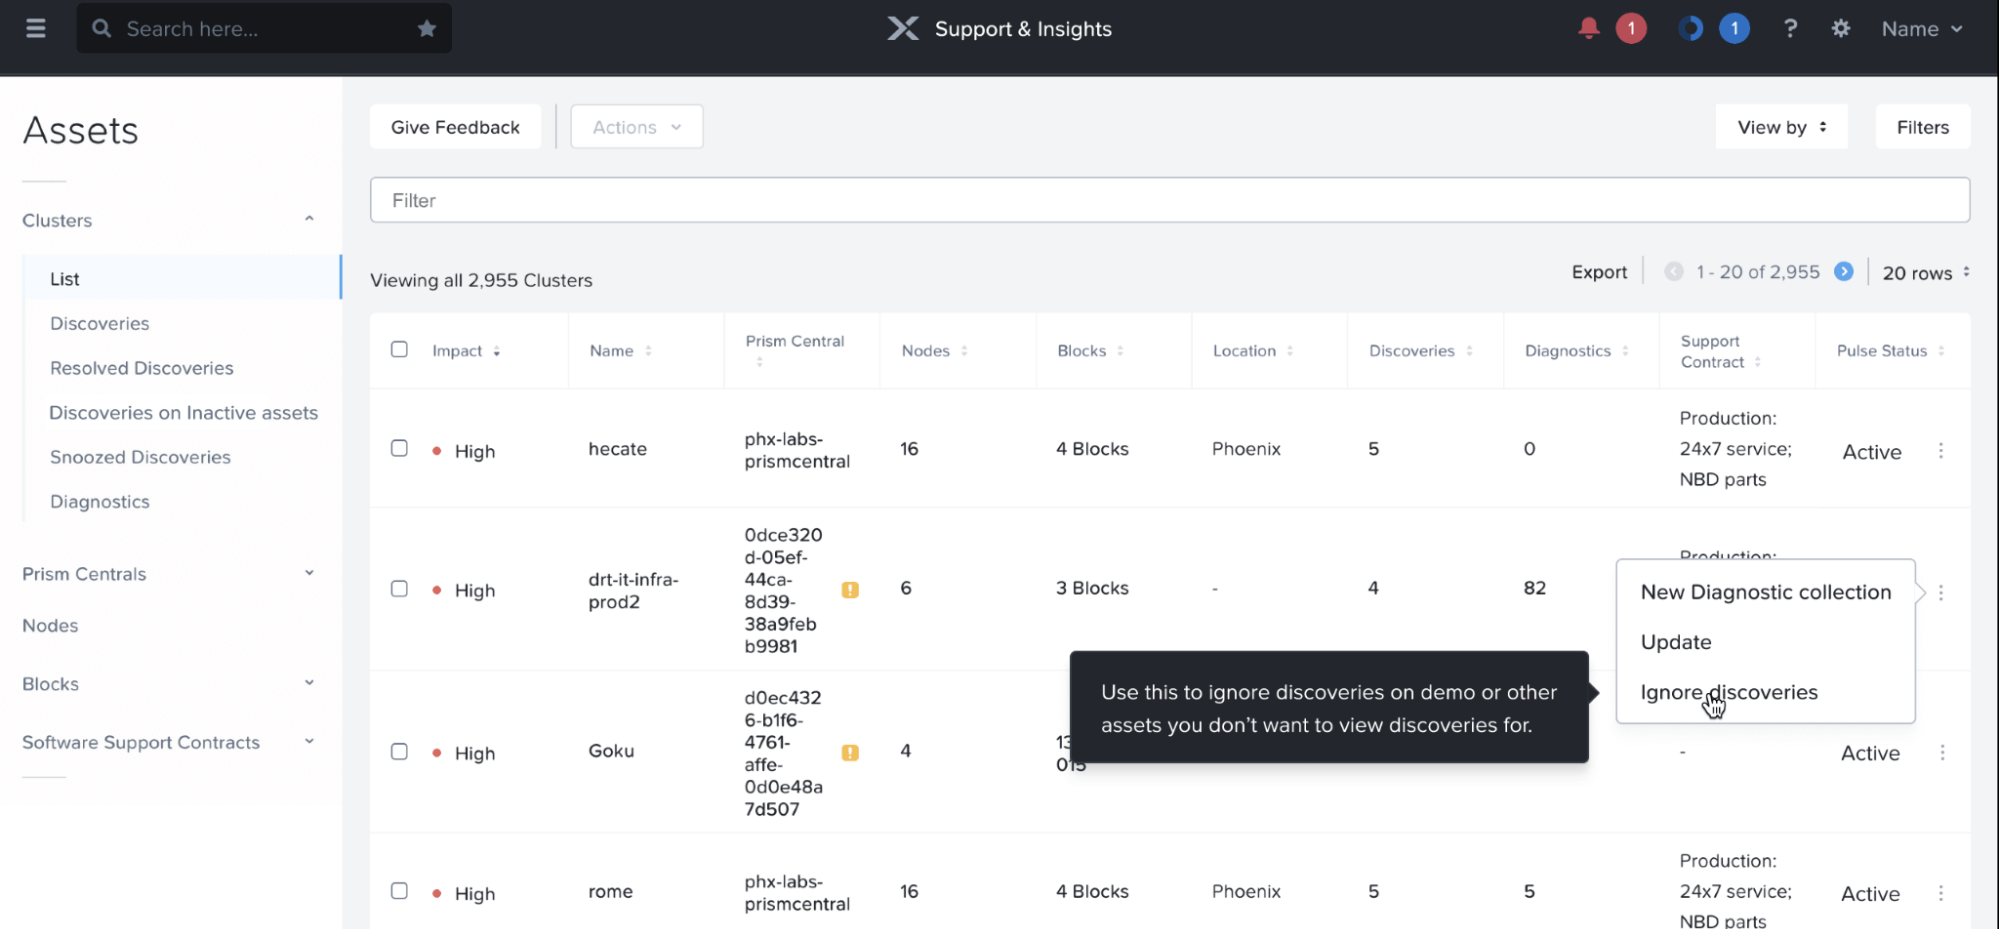1999x930 pixels.
Task: Click the warning badge on drt-it-infra-prod2
Action: (x=850, y=590)
